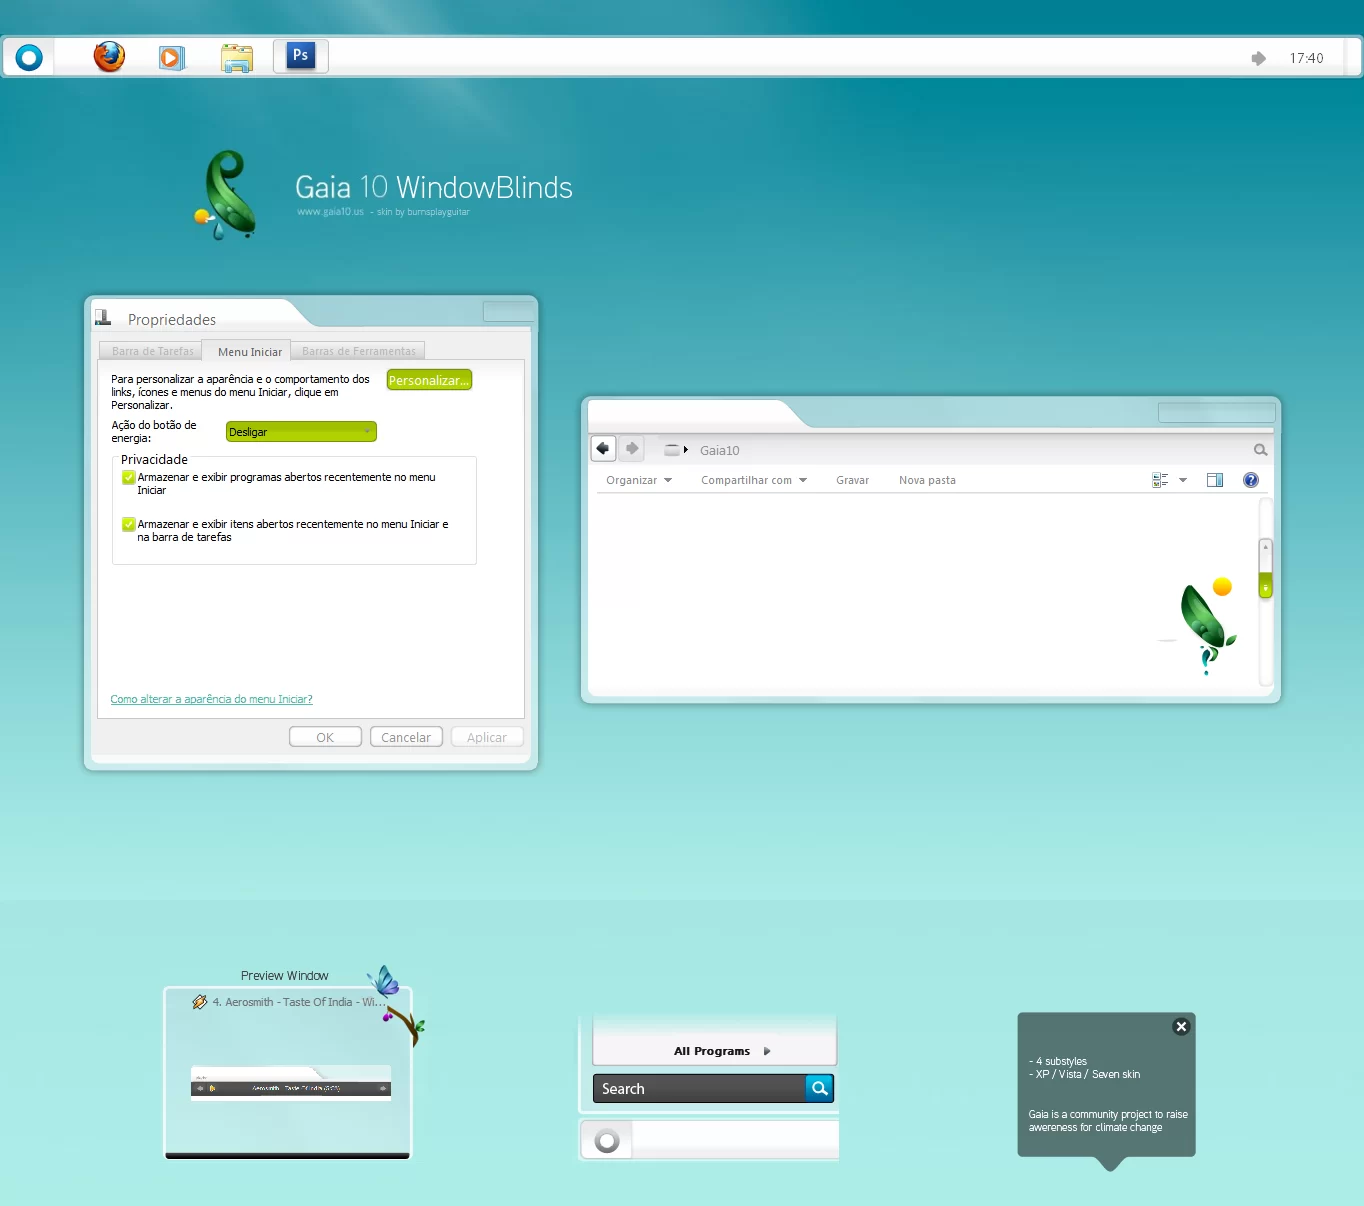
Task: Open link about changing Start menu appearance
Action: point(211,699)
